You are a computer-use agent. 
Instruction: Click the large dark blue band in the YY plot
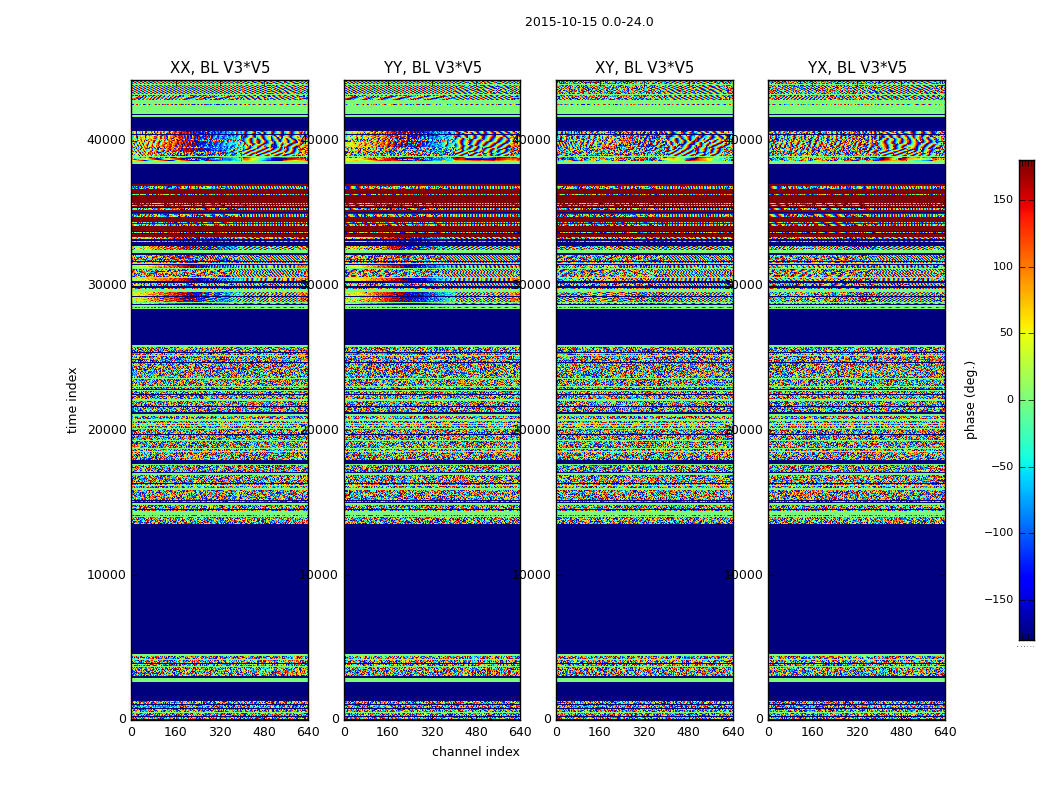coord(432,588)
